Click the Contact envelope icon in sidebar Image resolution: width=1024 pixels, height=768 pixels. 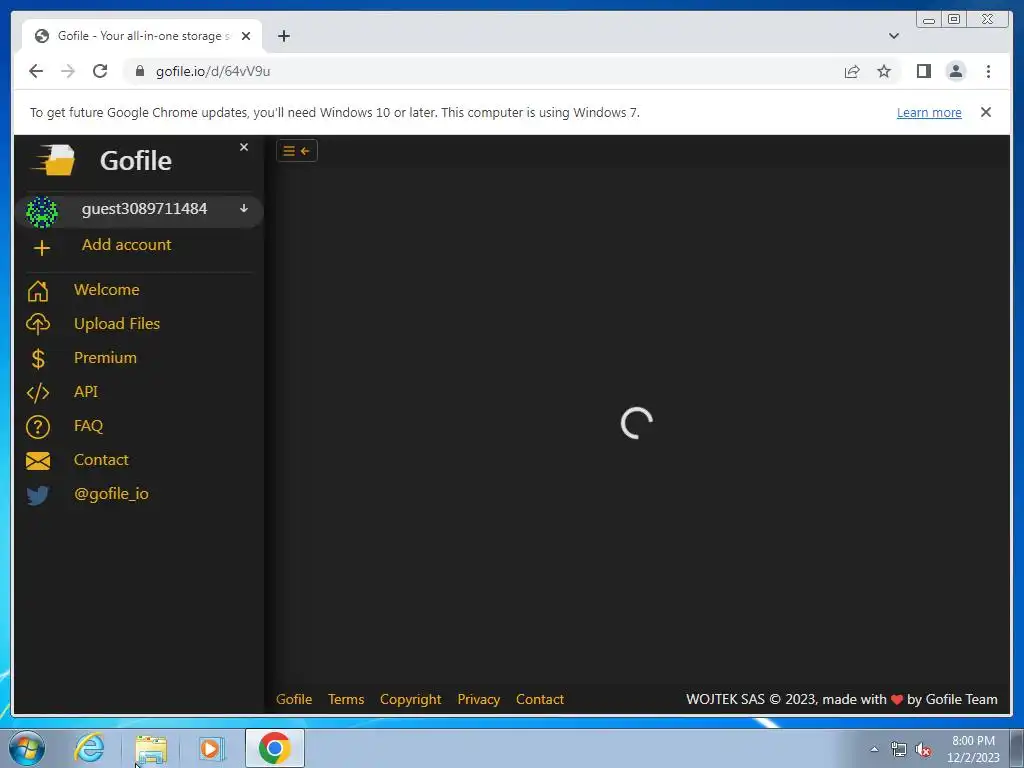(38, 460)
